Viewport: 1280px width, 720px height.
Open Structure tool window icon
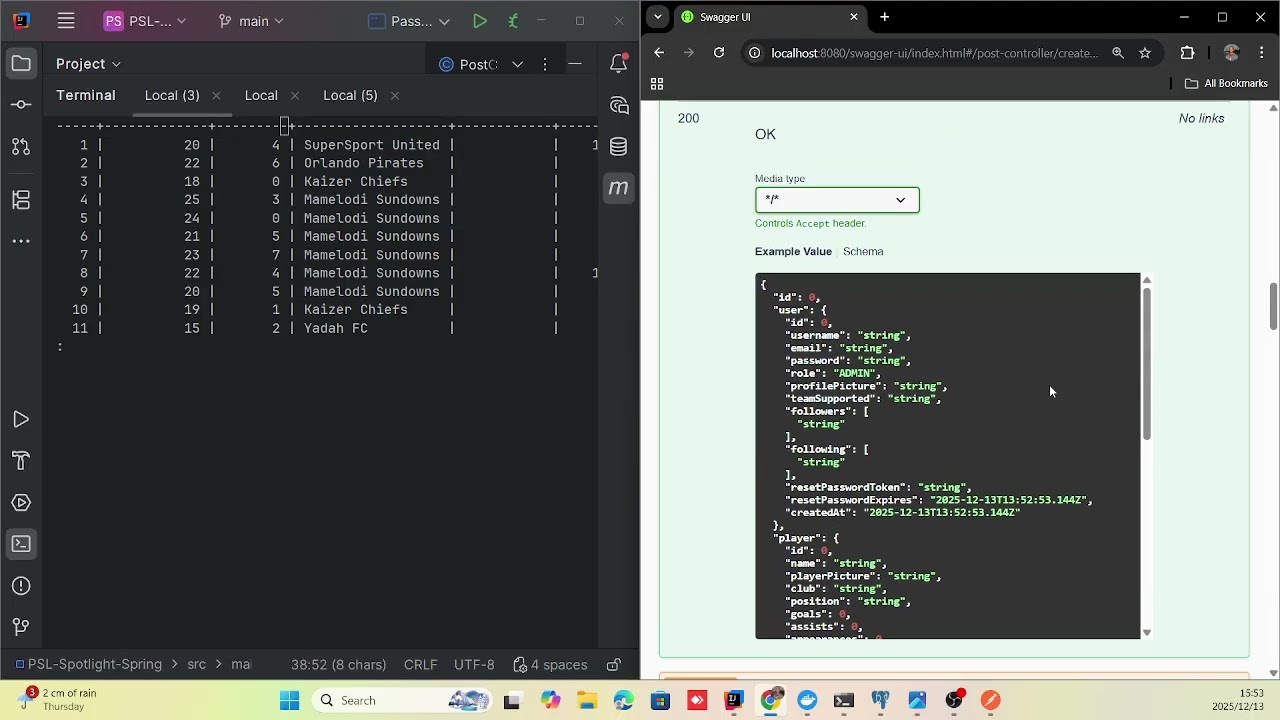coord(21,200)
